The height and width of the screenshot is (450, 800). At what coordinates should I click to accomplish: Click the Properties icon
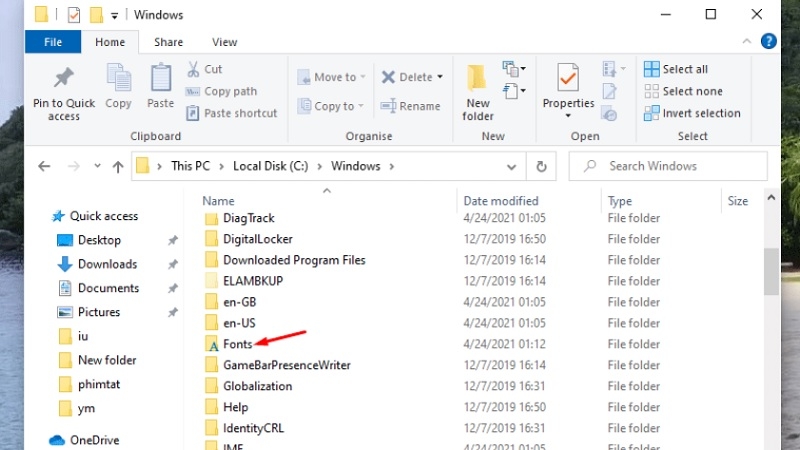click(568, 79)
